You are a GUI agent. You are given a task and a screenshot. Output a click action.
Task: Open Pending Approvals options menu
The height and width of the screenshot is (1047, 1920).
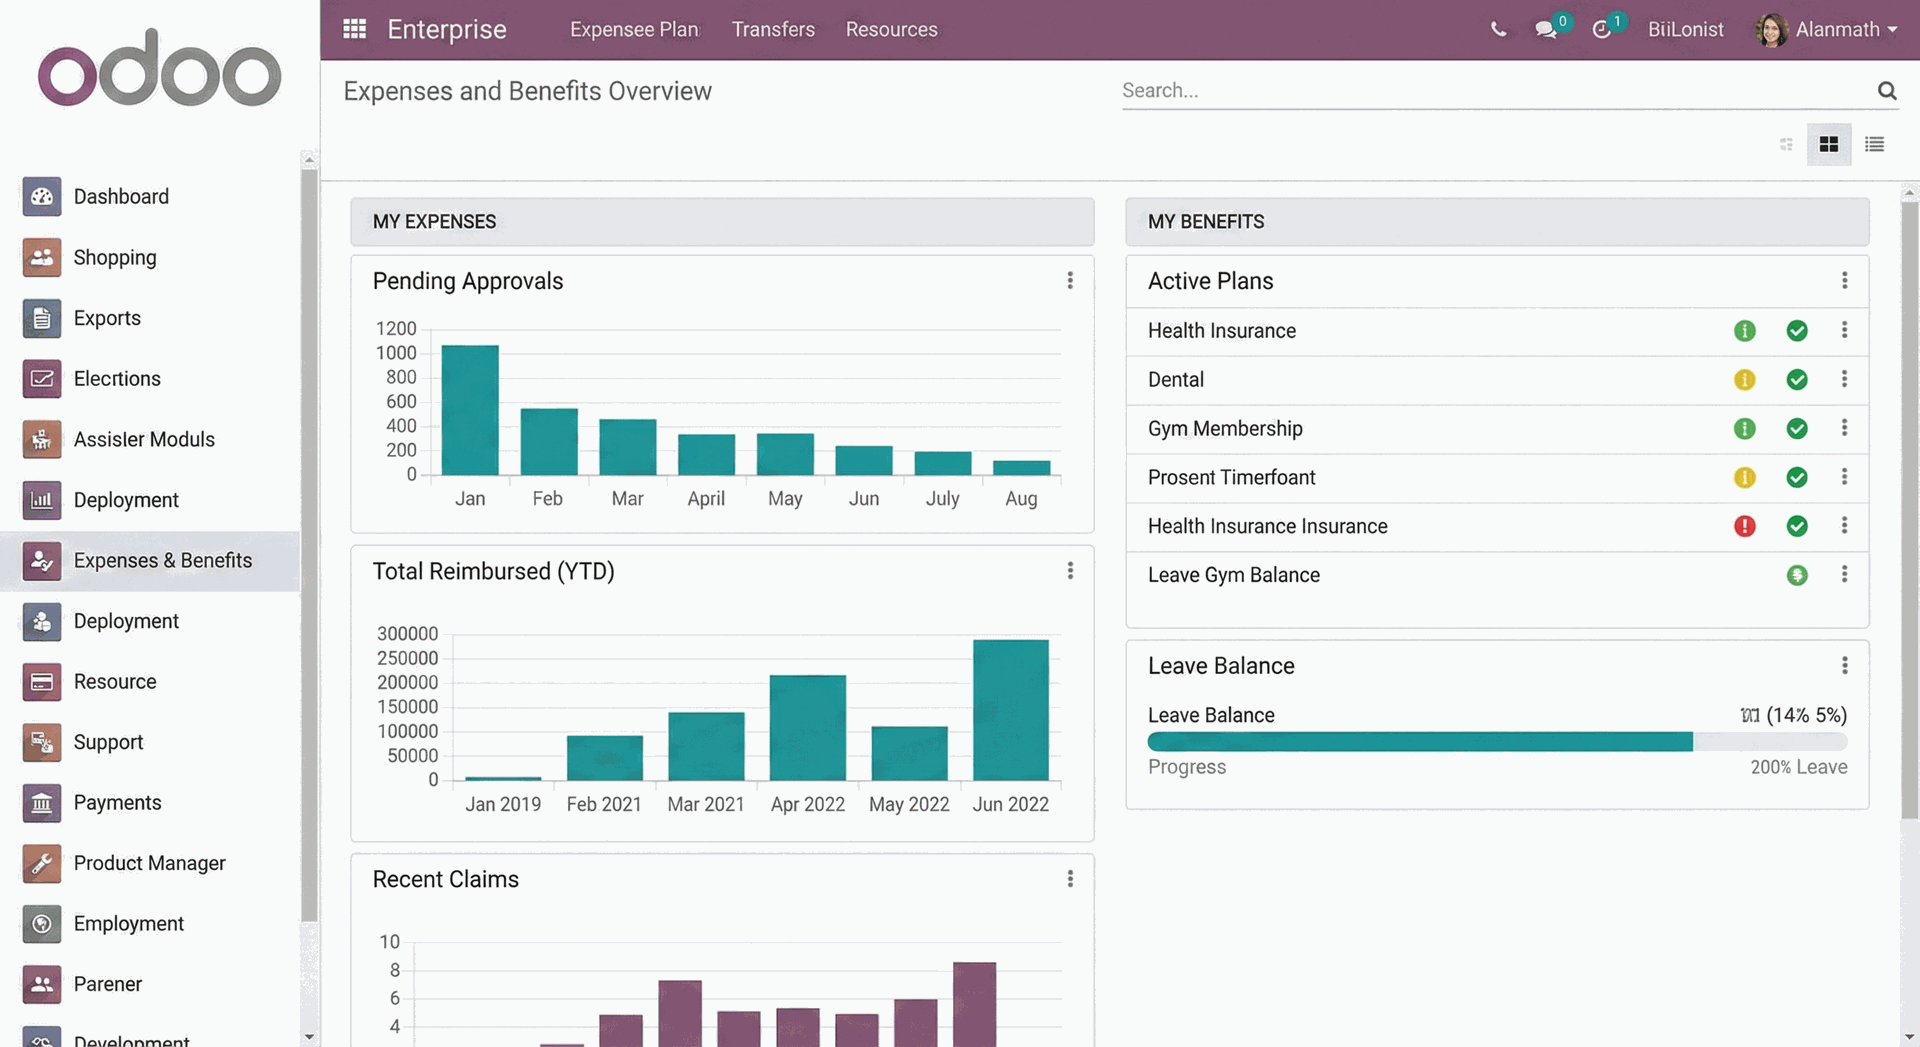(x=1069, y=281)
